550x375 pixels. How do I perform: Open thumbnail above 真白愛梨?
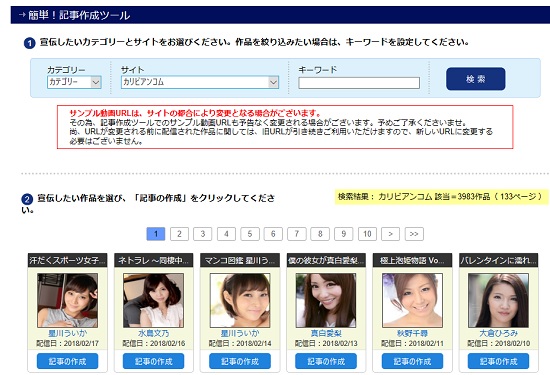(326, 300)
